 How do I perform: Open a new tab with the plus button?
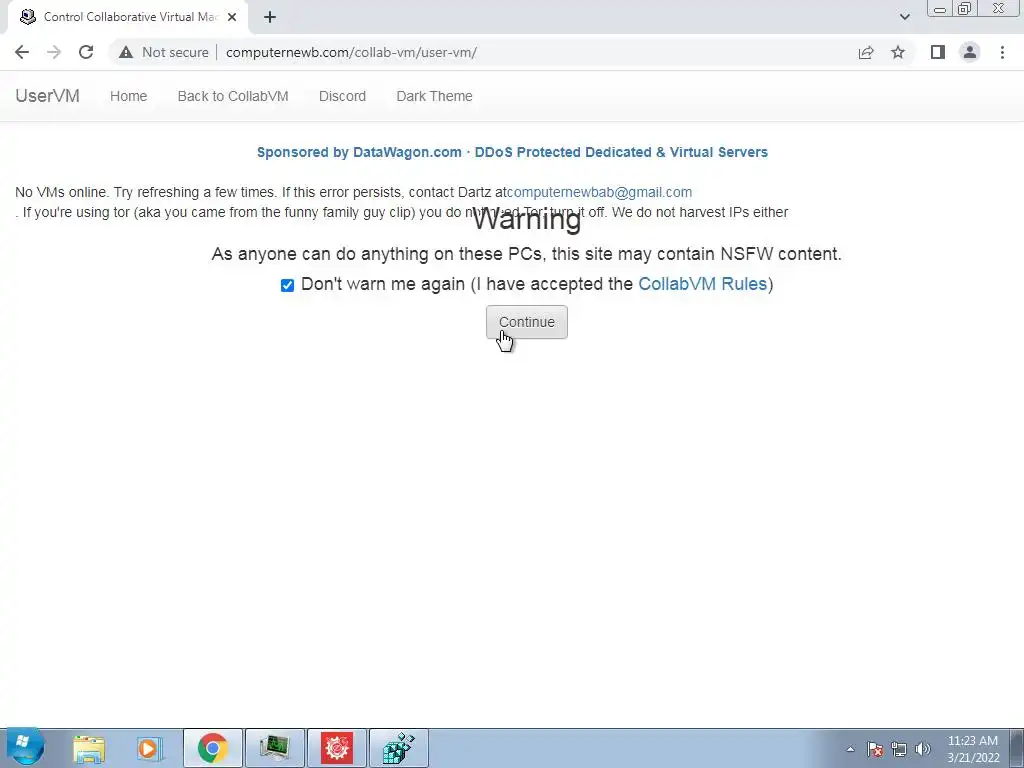click(x=270, y=17)
